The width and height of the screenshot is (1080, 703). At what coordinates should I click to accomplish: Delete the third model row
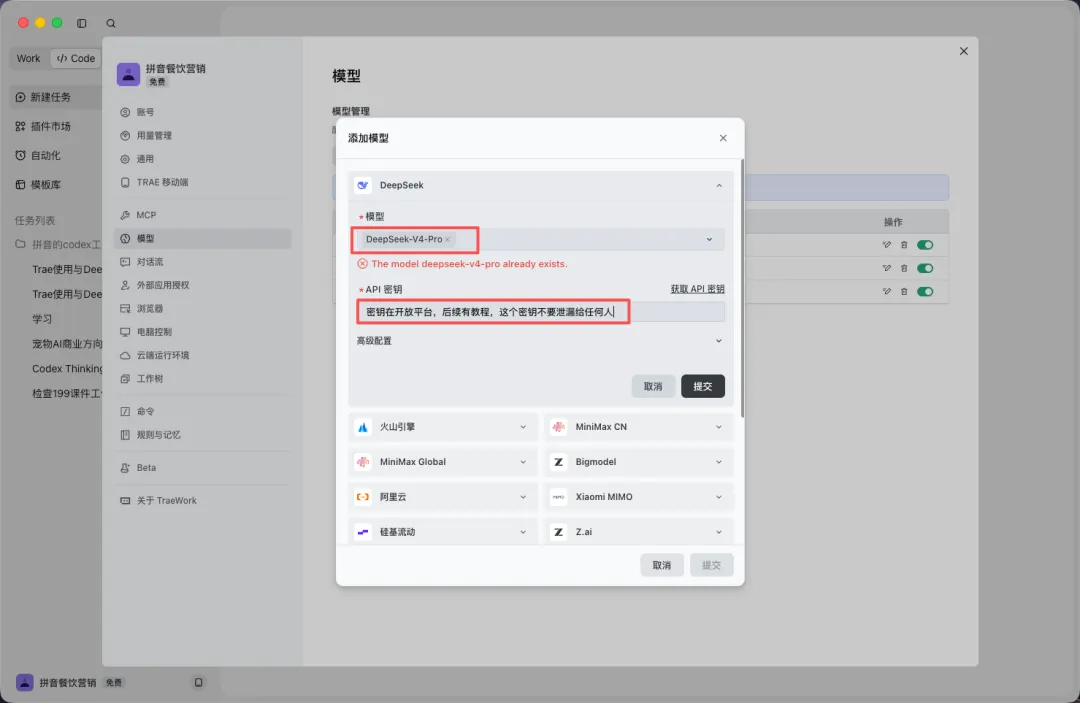point(904,292)
